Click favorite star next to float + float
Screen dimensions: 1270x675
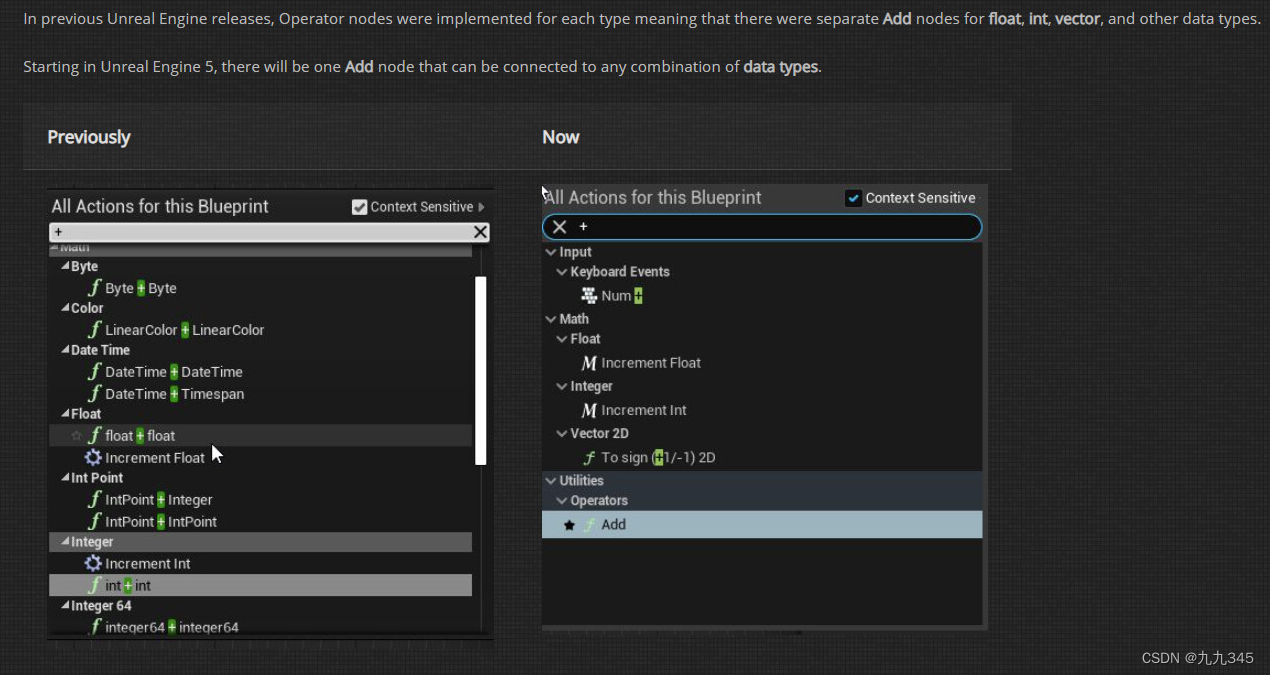[76, 436]
